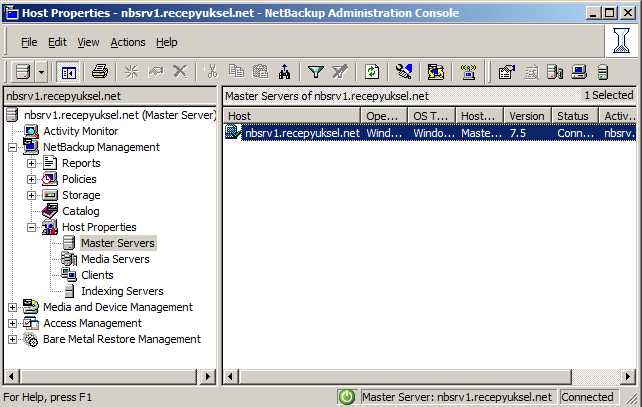Click the Reports tree label

[x=81, y=163]
